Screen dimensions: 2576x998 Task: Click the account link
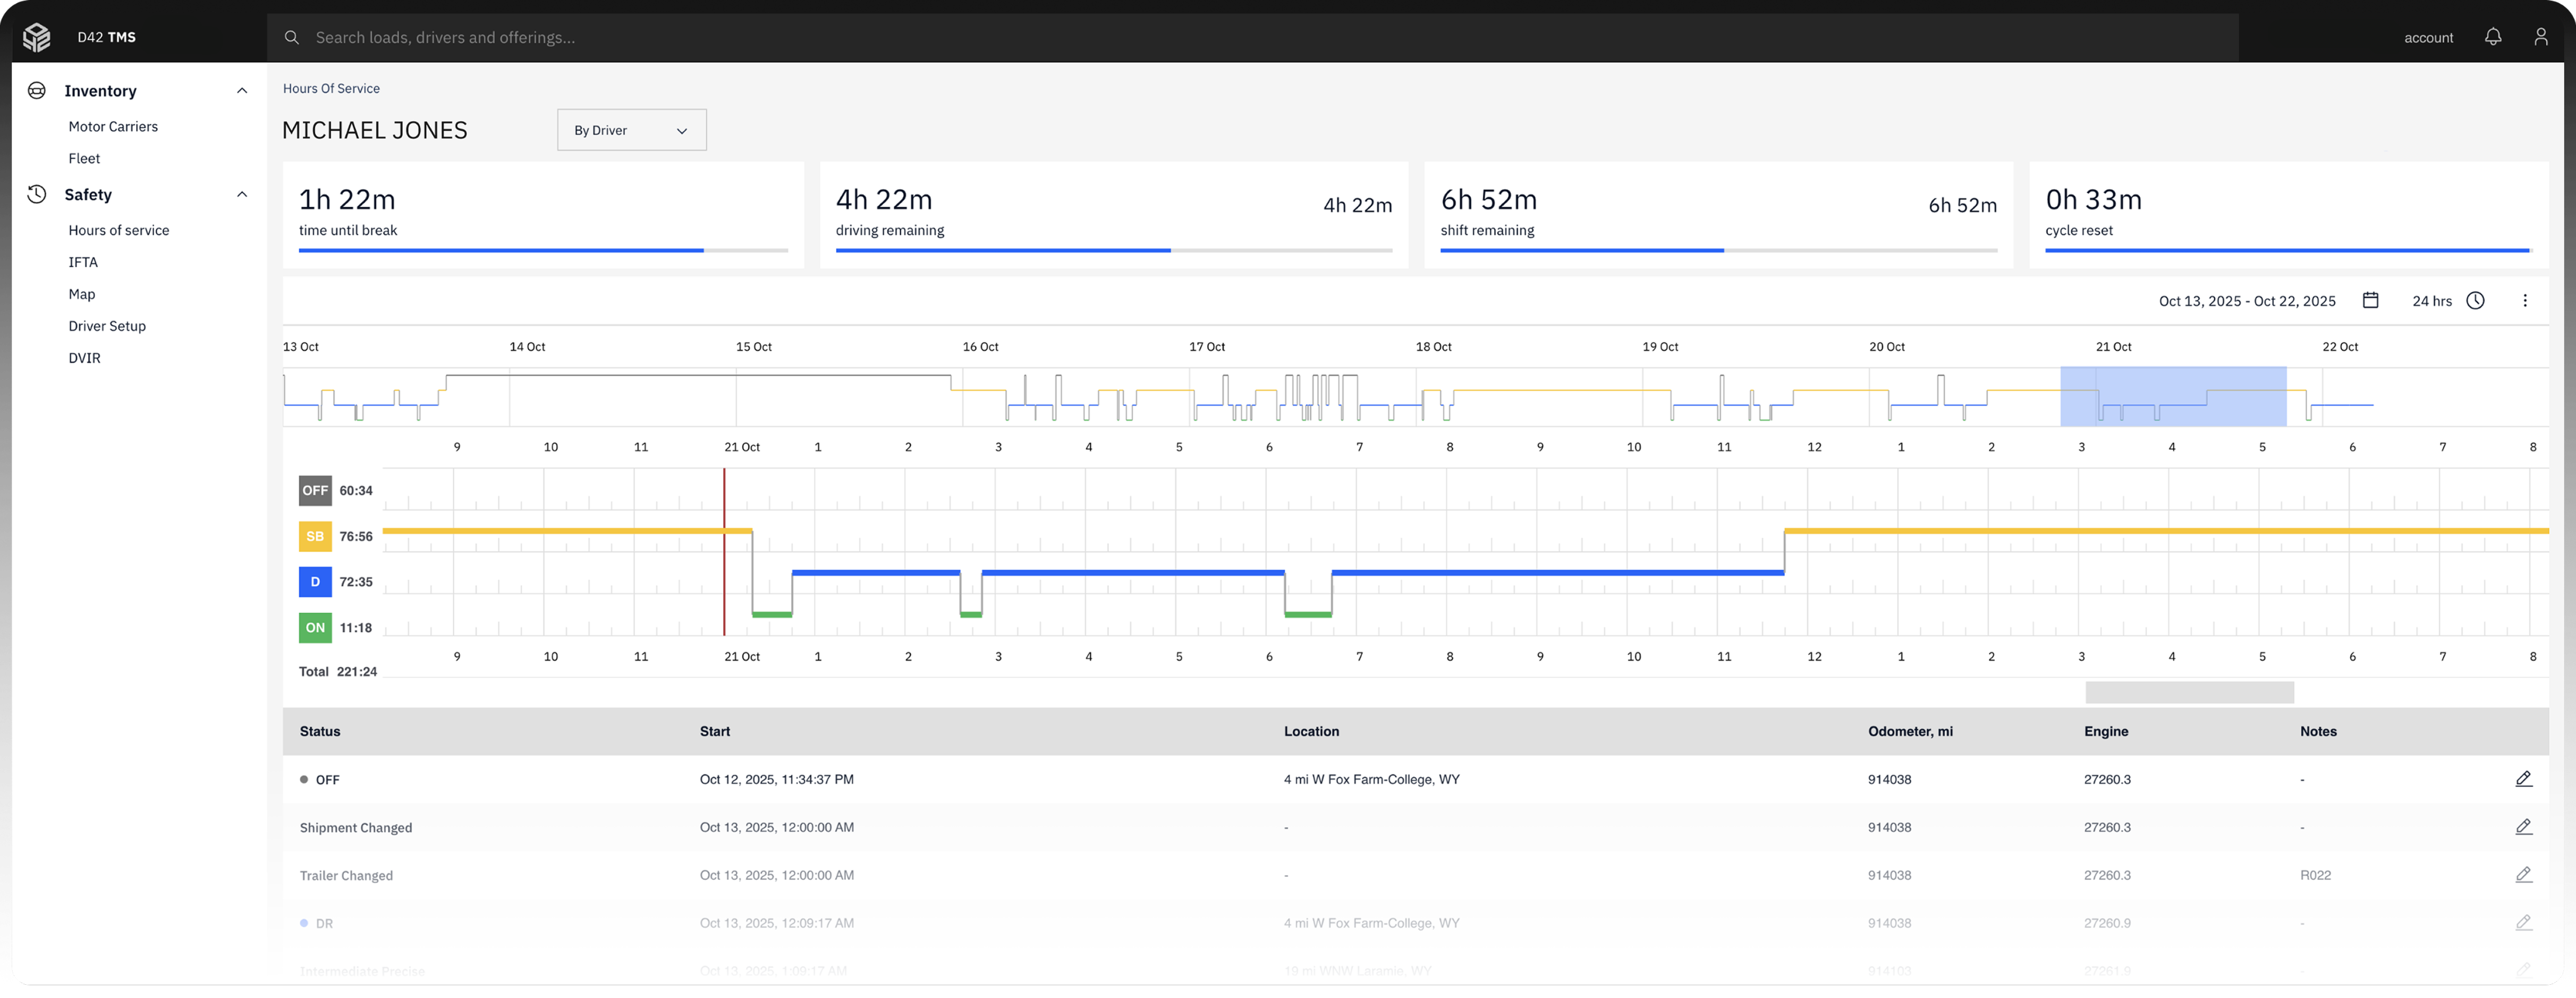(x=2428, y=38)
